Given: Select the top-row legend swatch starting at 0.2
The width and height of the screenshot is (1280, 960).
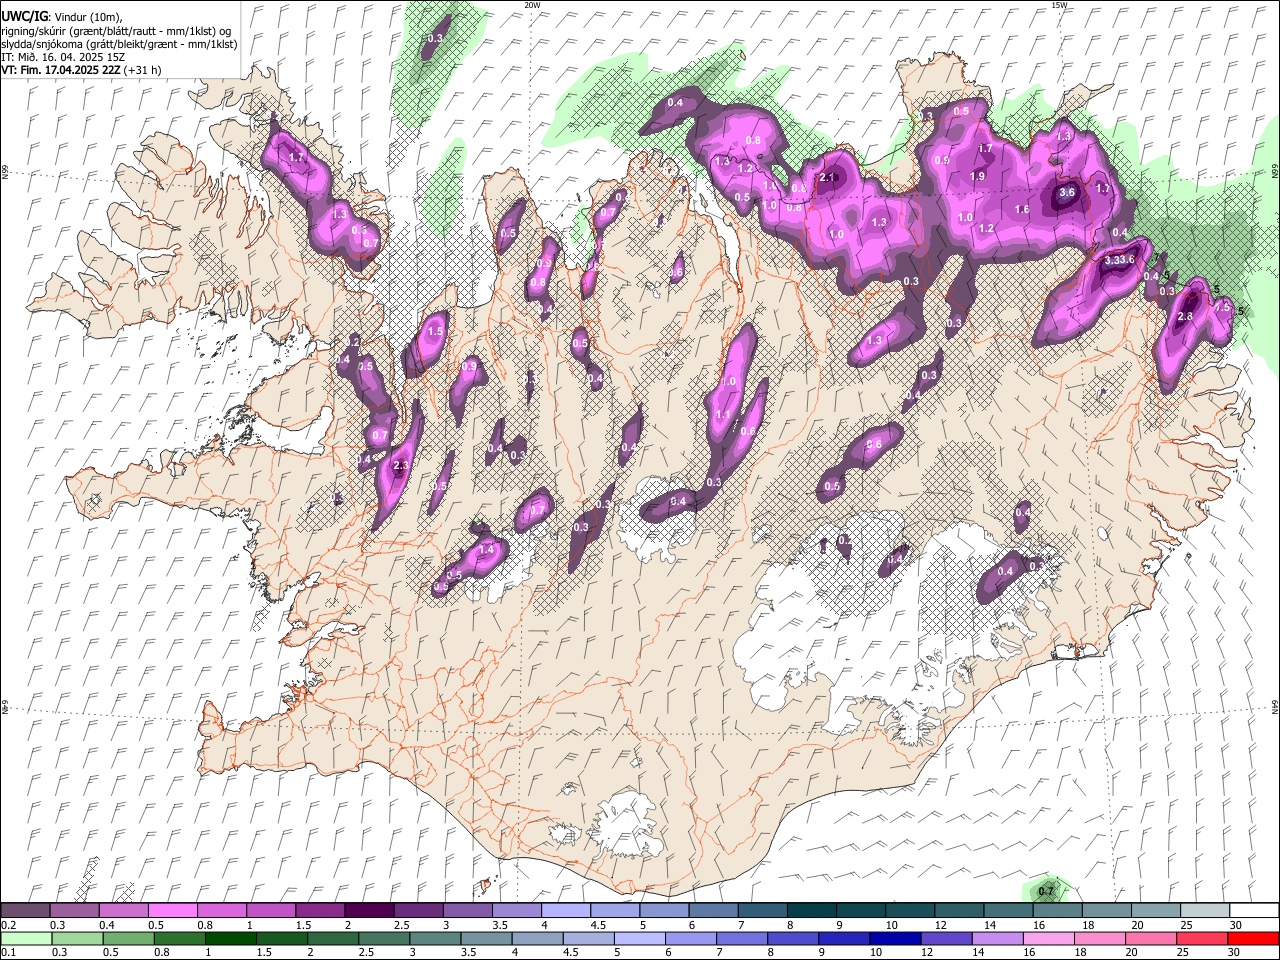Looking at the screenshot, I should click(25, 910).
